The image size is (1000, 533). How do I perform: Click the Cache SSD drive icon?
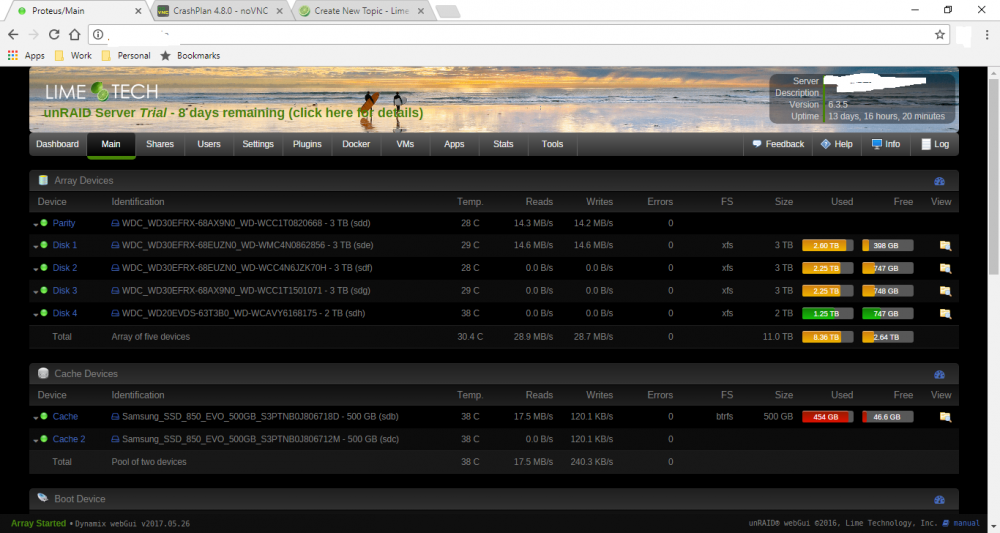(x=115, y=416)
